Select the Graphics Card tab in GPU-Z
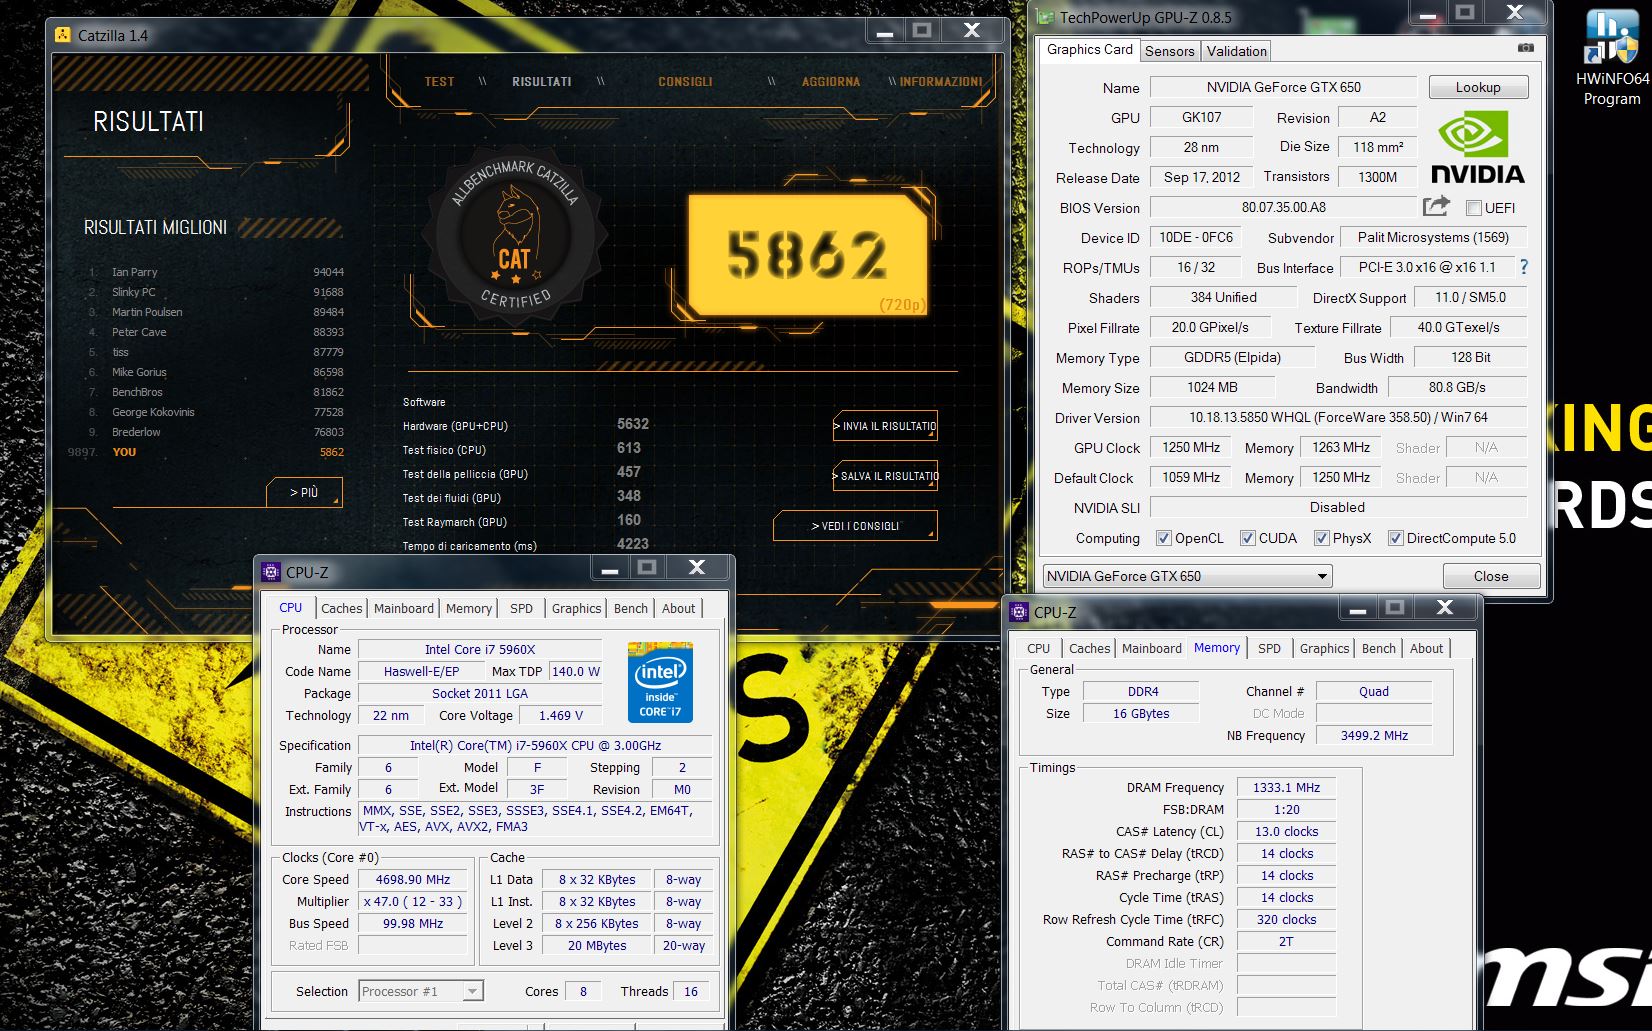The image size is (1652, 1031). tap(1089, 49)
